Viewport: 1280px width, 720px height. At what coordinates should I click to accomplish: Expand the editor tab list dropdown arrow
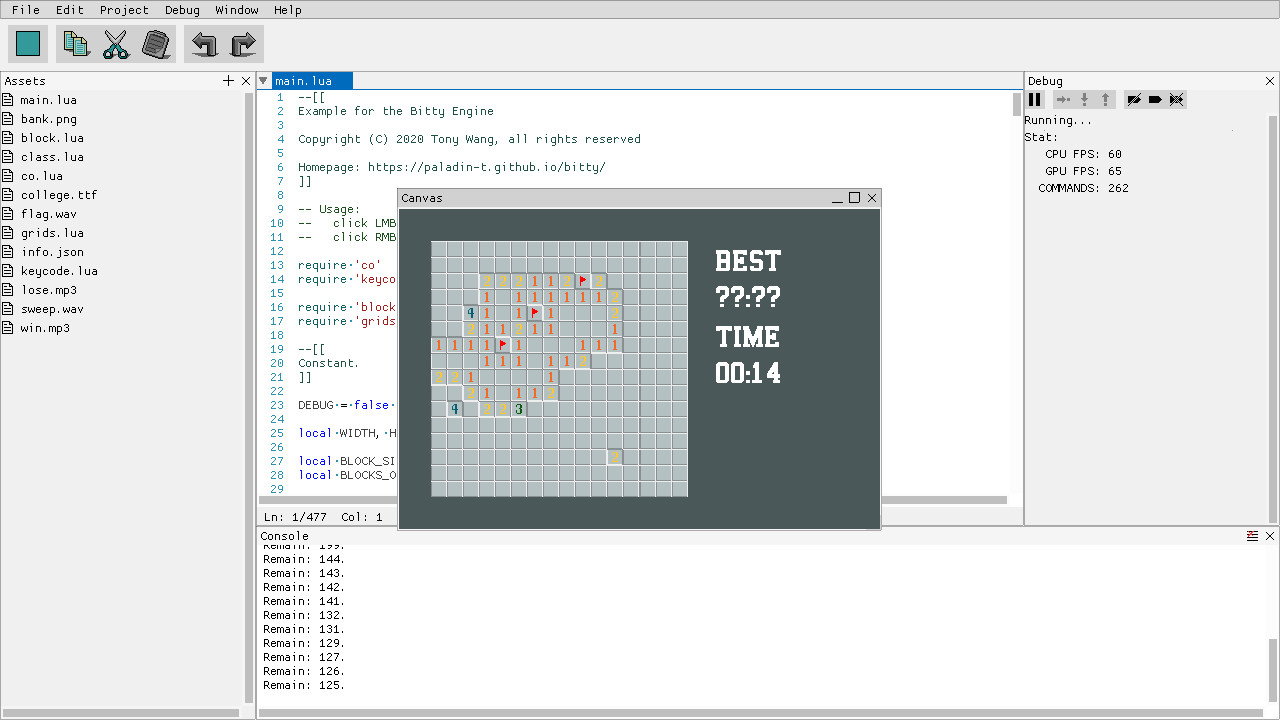tap(263, 81)
